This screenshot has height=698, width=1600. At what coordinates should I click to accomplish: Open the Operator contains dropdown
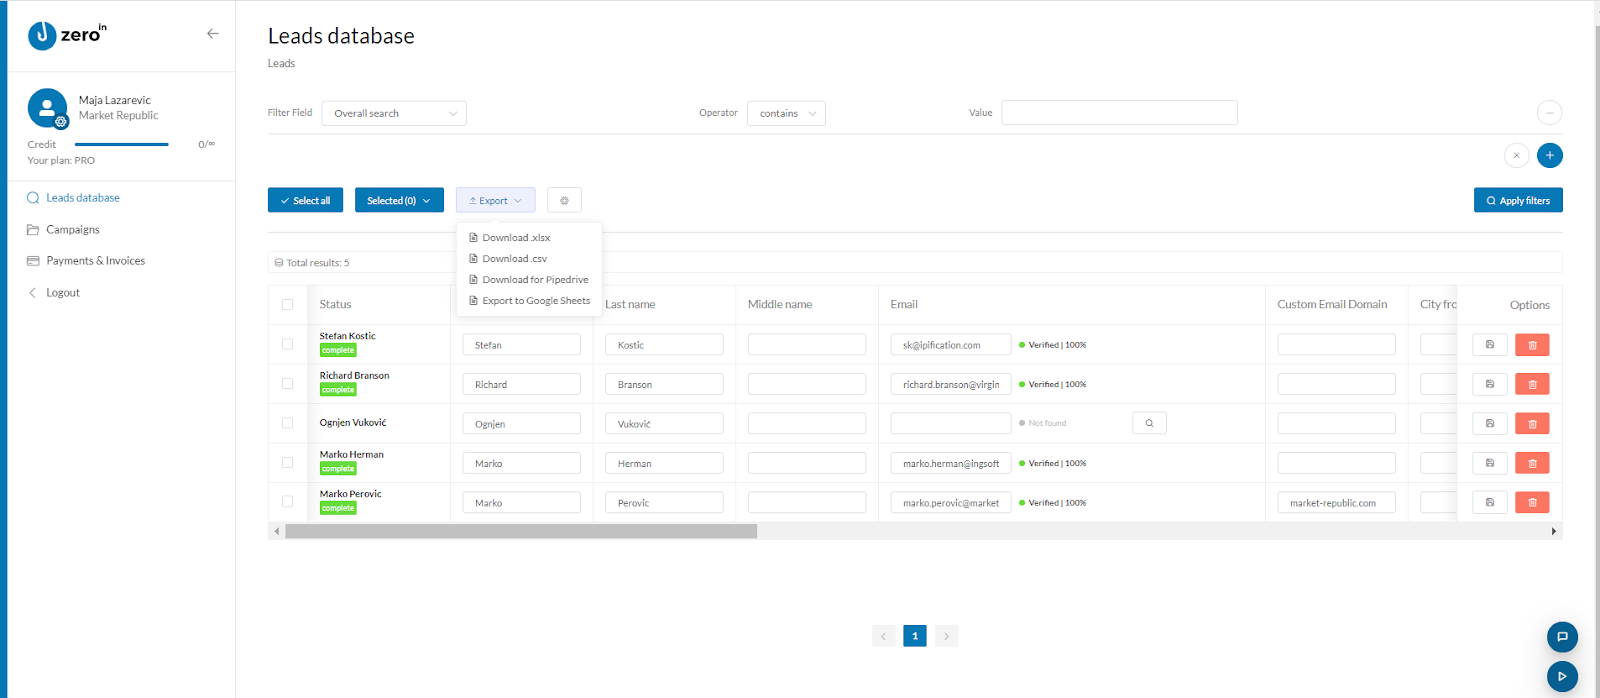tap(786, 113)
